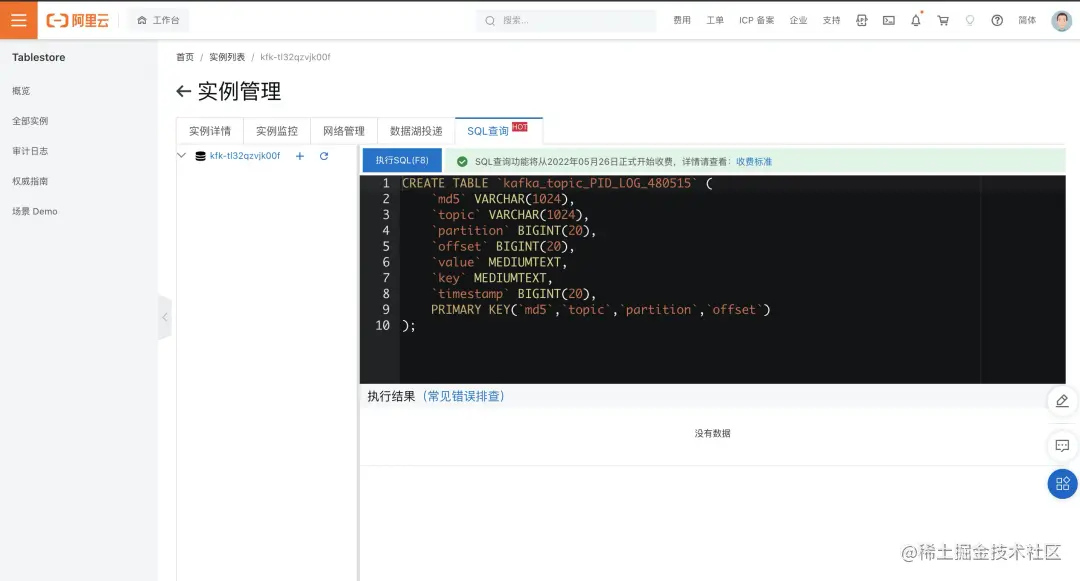
Task: Go to 概览 in sidebar
Action: [x=21, y=91]
